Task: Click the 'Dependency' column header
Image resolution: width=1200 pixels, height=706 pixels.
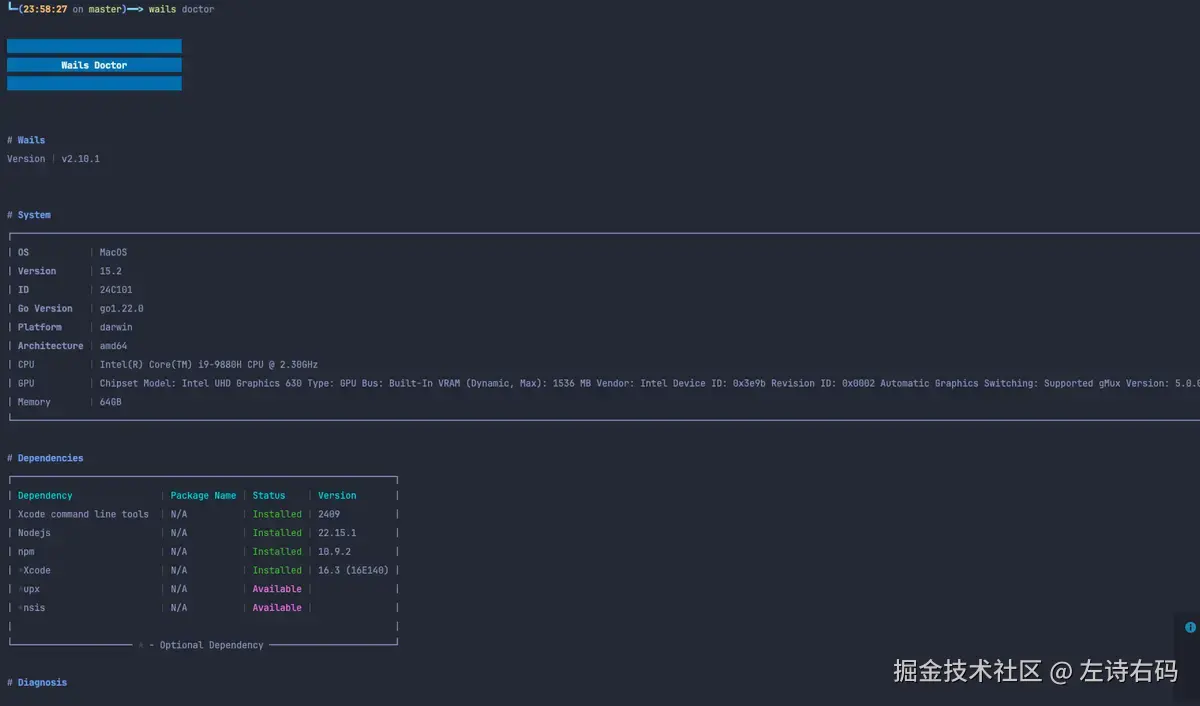Action: (45, 496)
